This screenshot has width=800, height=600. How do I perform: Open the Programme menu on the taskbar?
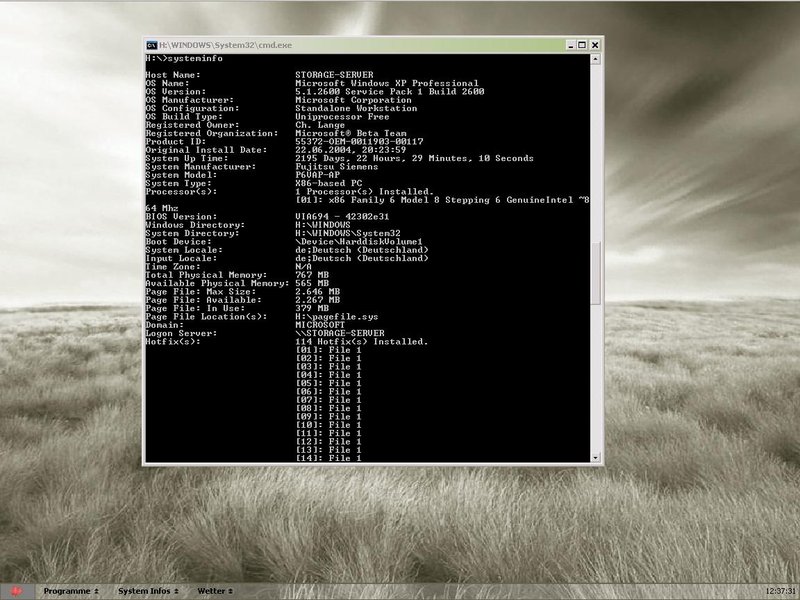[x=70, y=591]
